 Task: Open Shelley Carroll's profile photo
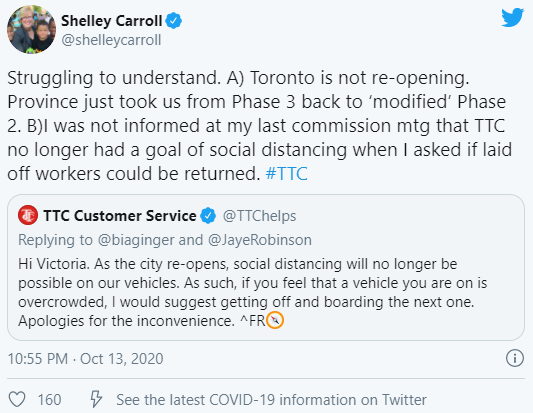[x=31, y=30]
